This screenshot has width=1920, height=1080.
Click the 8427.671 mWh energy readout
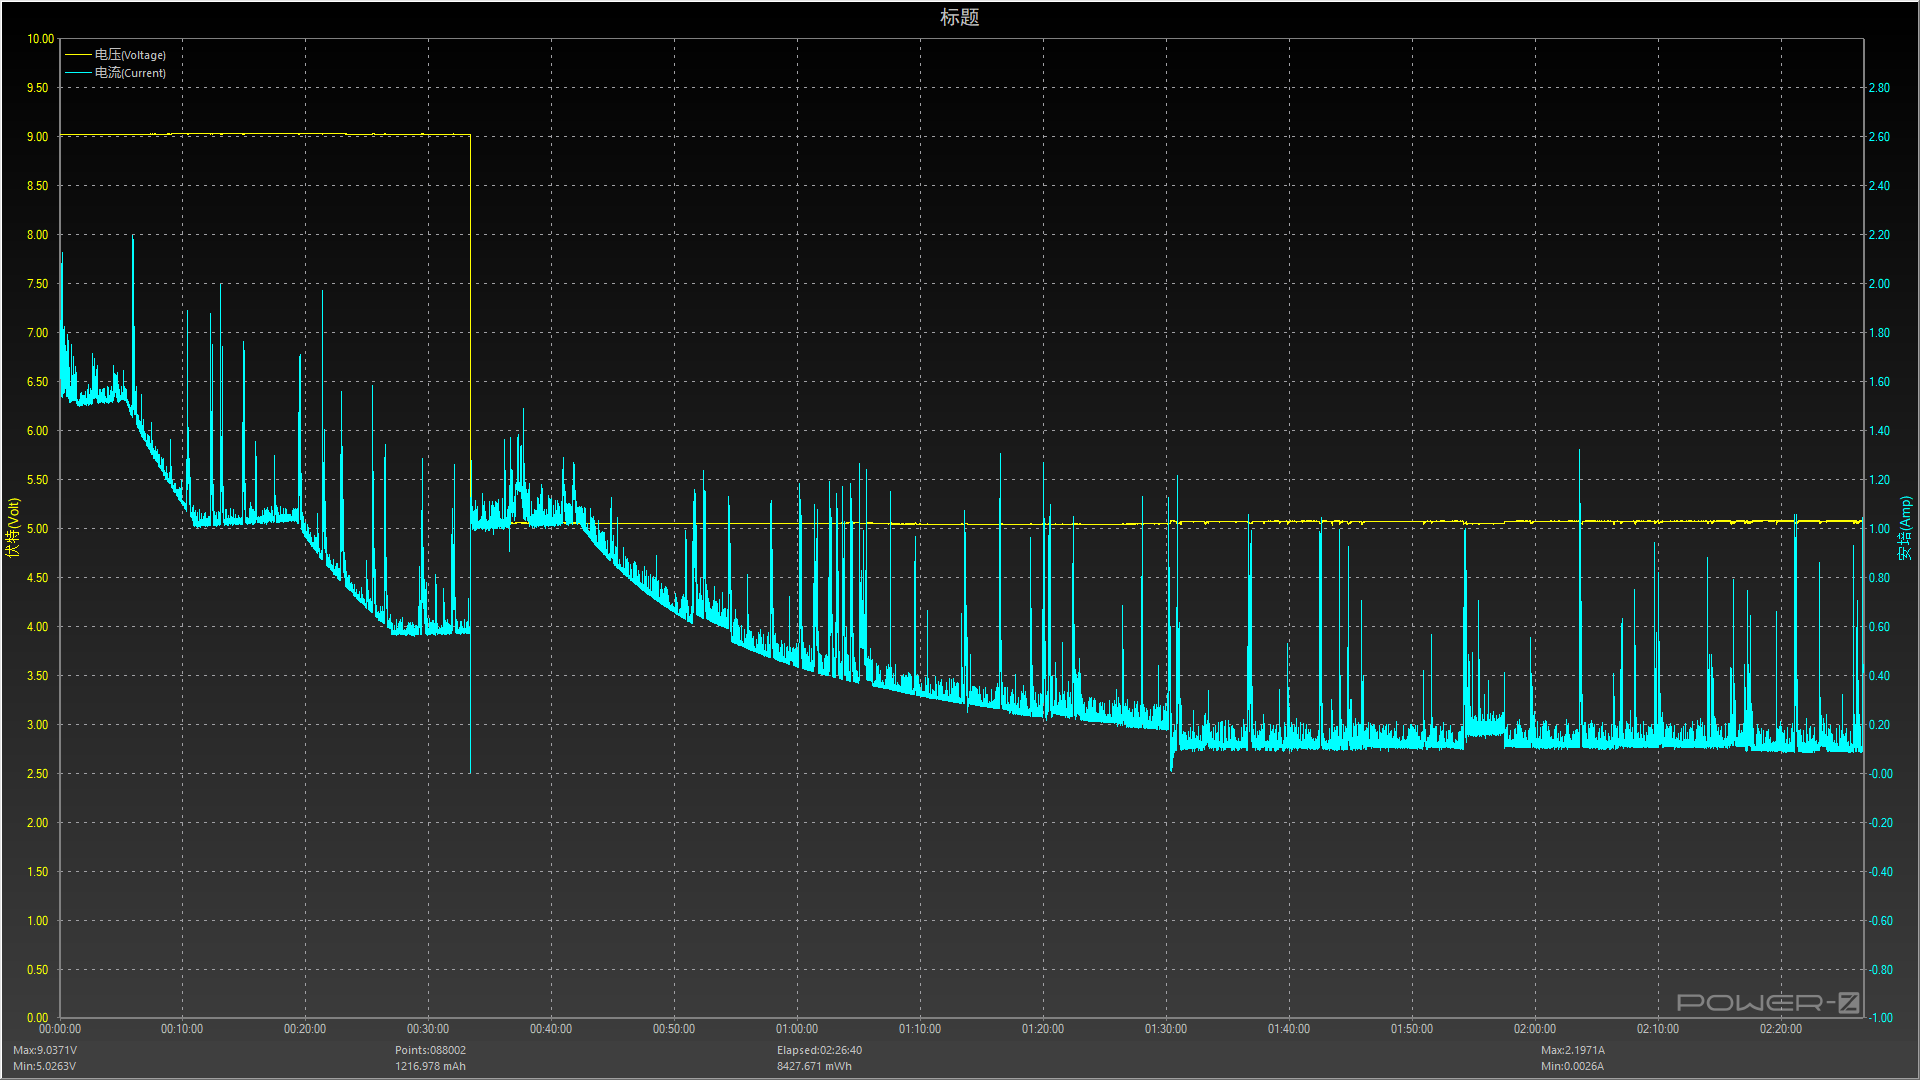[x=814, y=1066]
